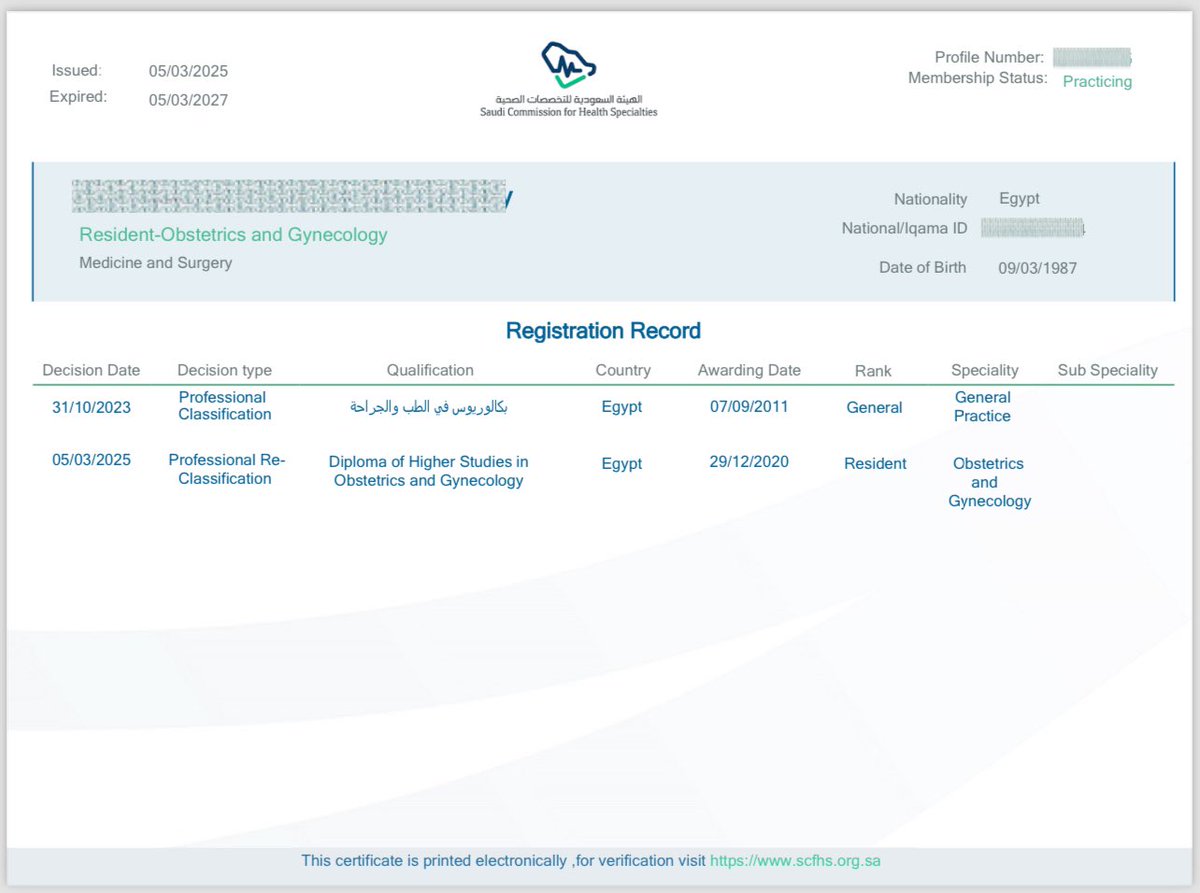Click the Diploma of Higher Studies qualification text
The height and width of the screenshot is (893, 1200).
click(x=430, y=471)
